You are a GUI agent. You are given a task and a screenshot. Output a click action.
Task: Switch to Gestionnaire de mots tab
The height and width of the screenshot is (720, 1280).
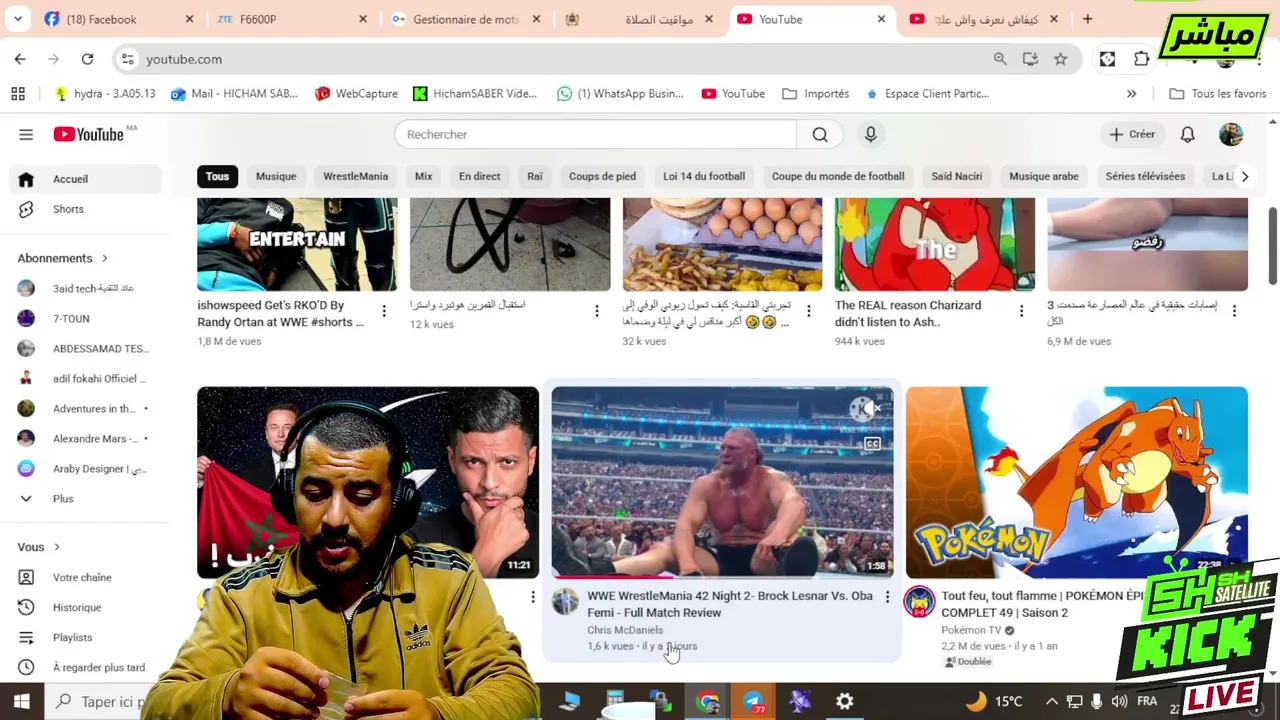pos(465,19)
